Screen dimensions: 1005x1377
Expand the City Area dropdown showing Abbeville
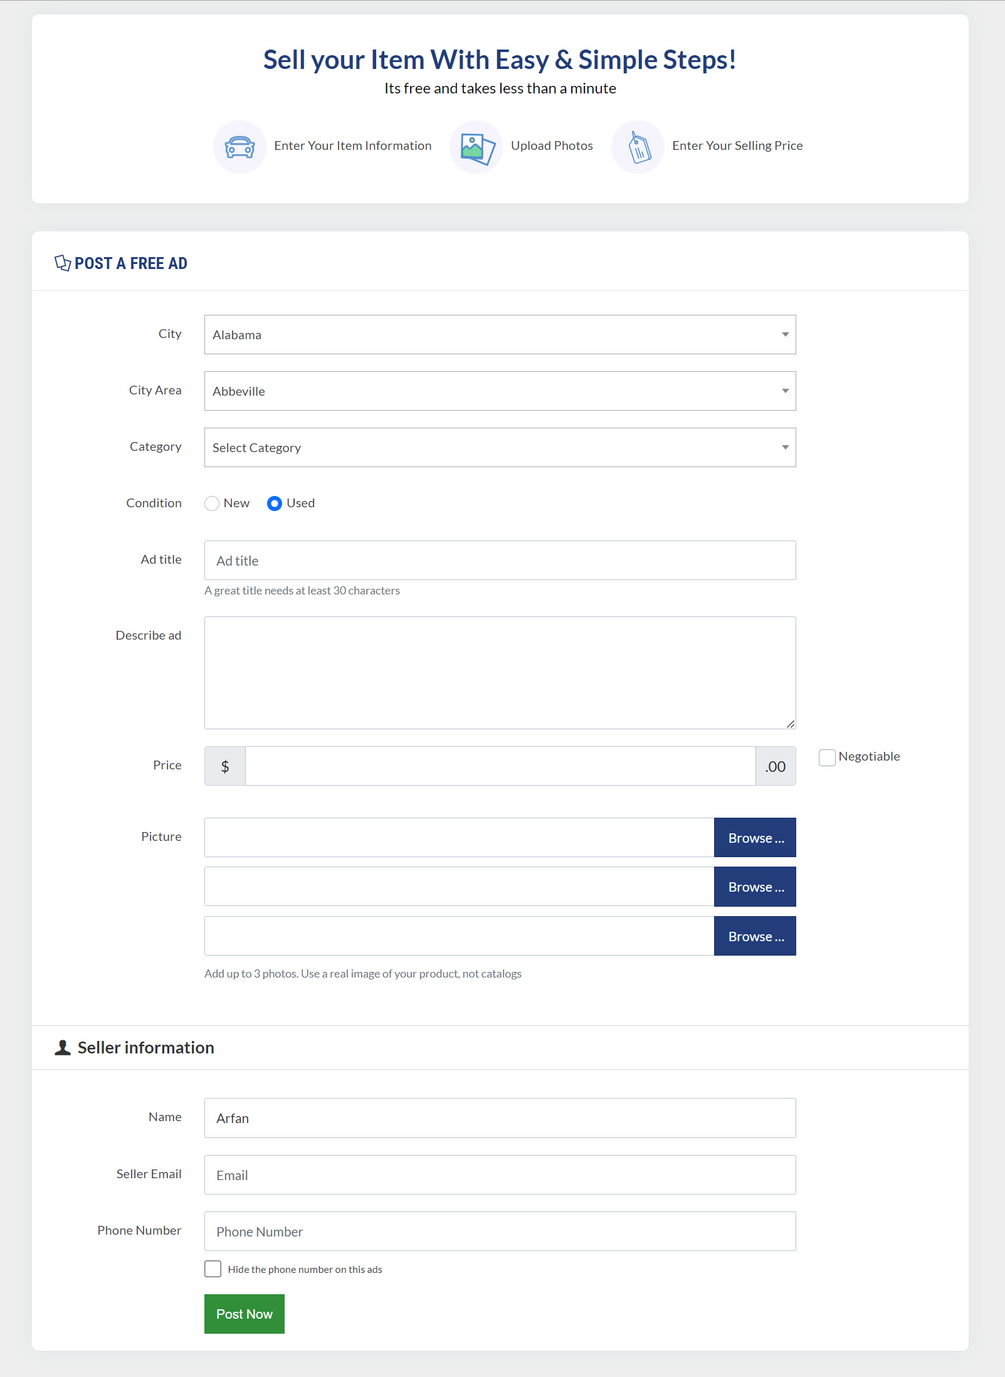tap(500, 391)
